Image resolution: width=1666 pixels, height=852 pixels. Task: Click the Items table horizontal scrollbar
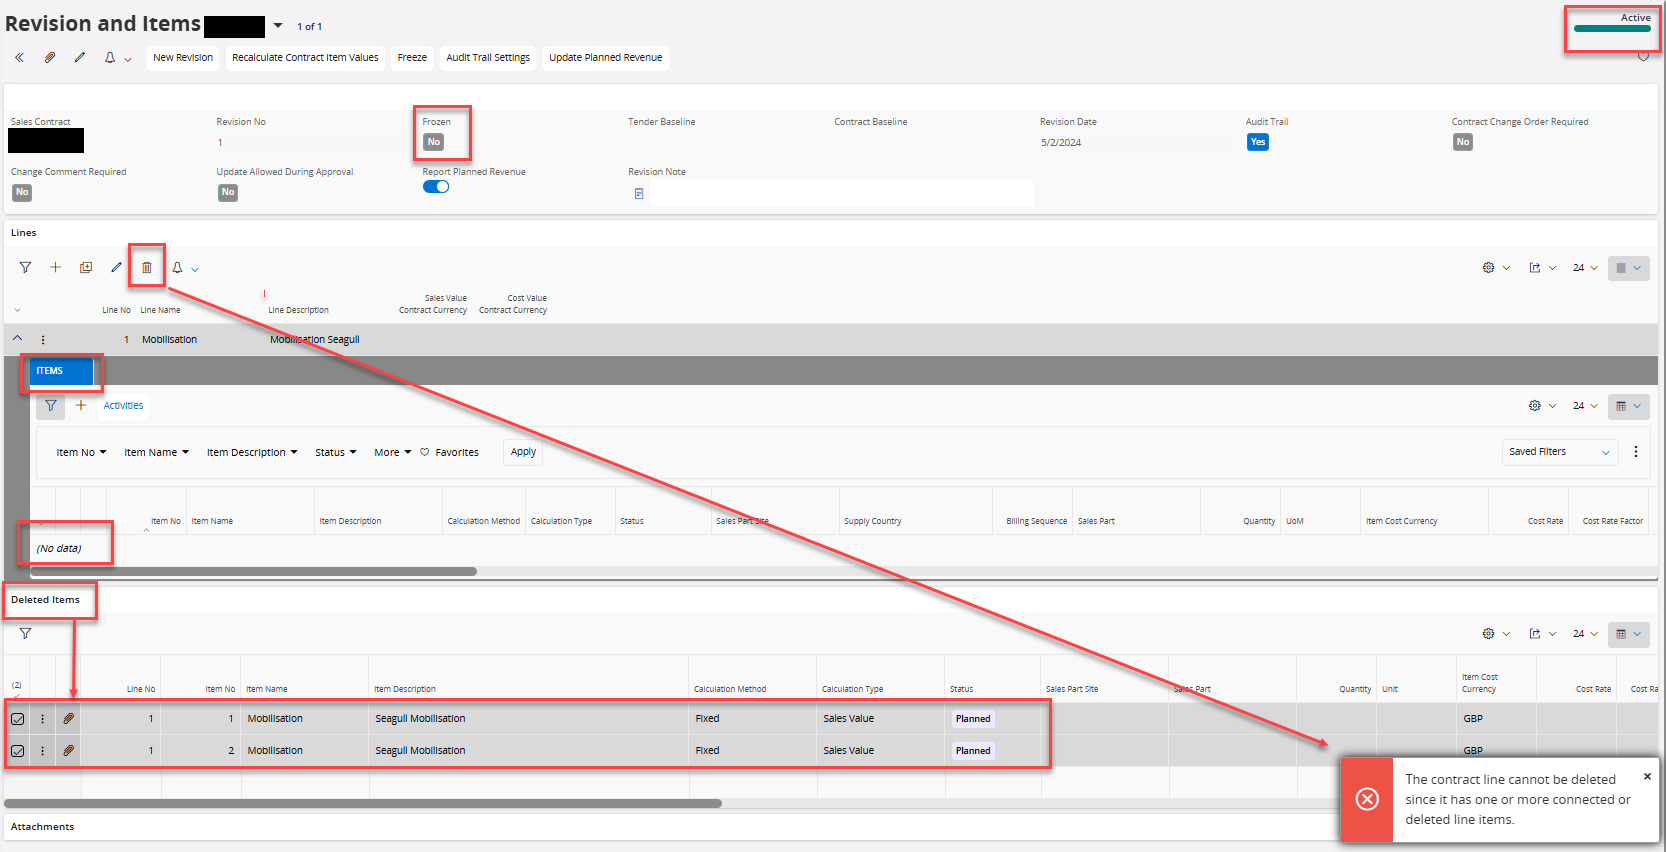pyautogui.click(x=254, y=572)
